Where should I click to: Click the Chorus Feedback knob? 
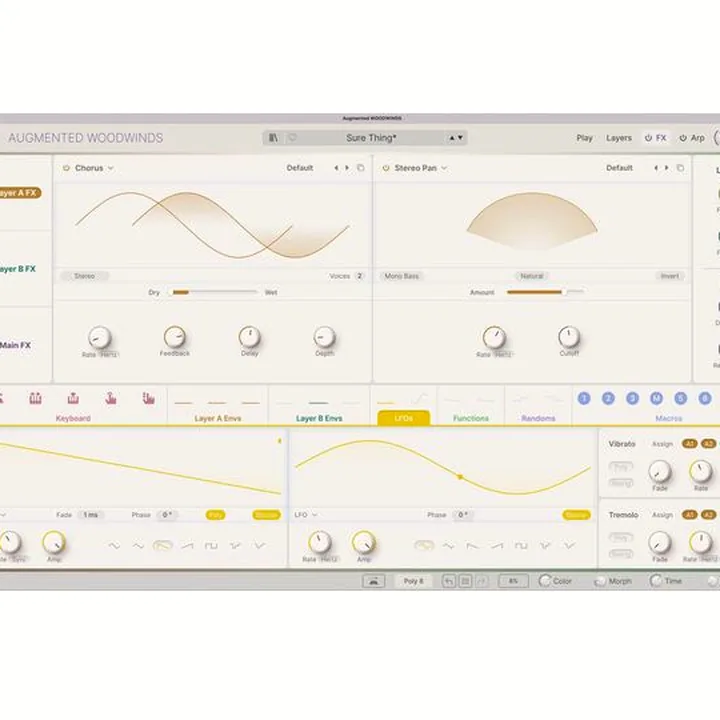point(174,338)
